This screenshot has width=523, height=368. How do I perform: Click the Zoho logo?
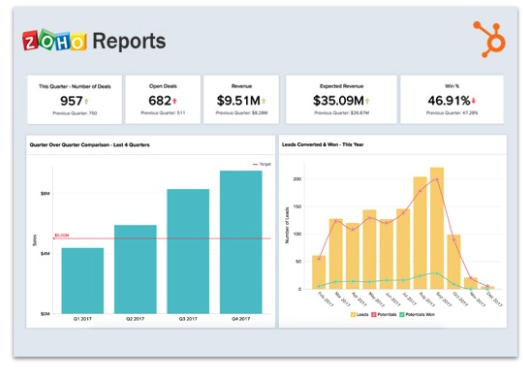coord(54,40)
